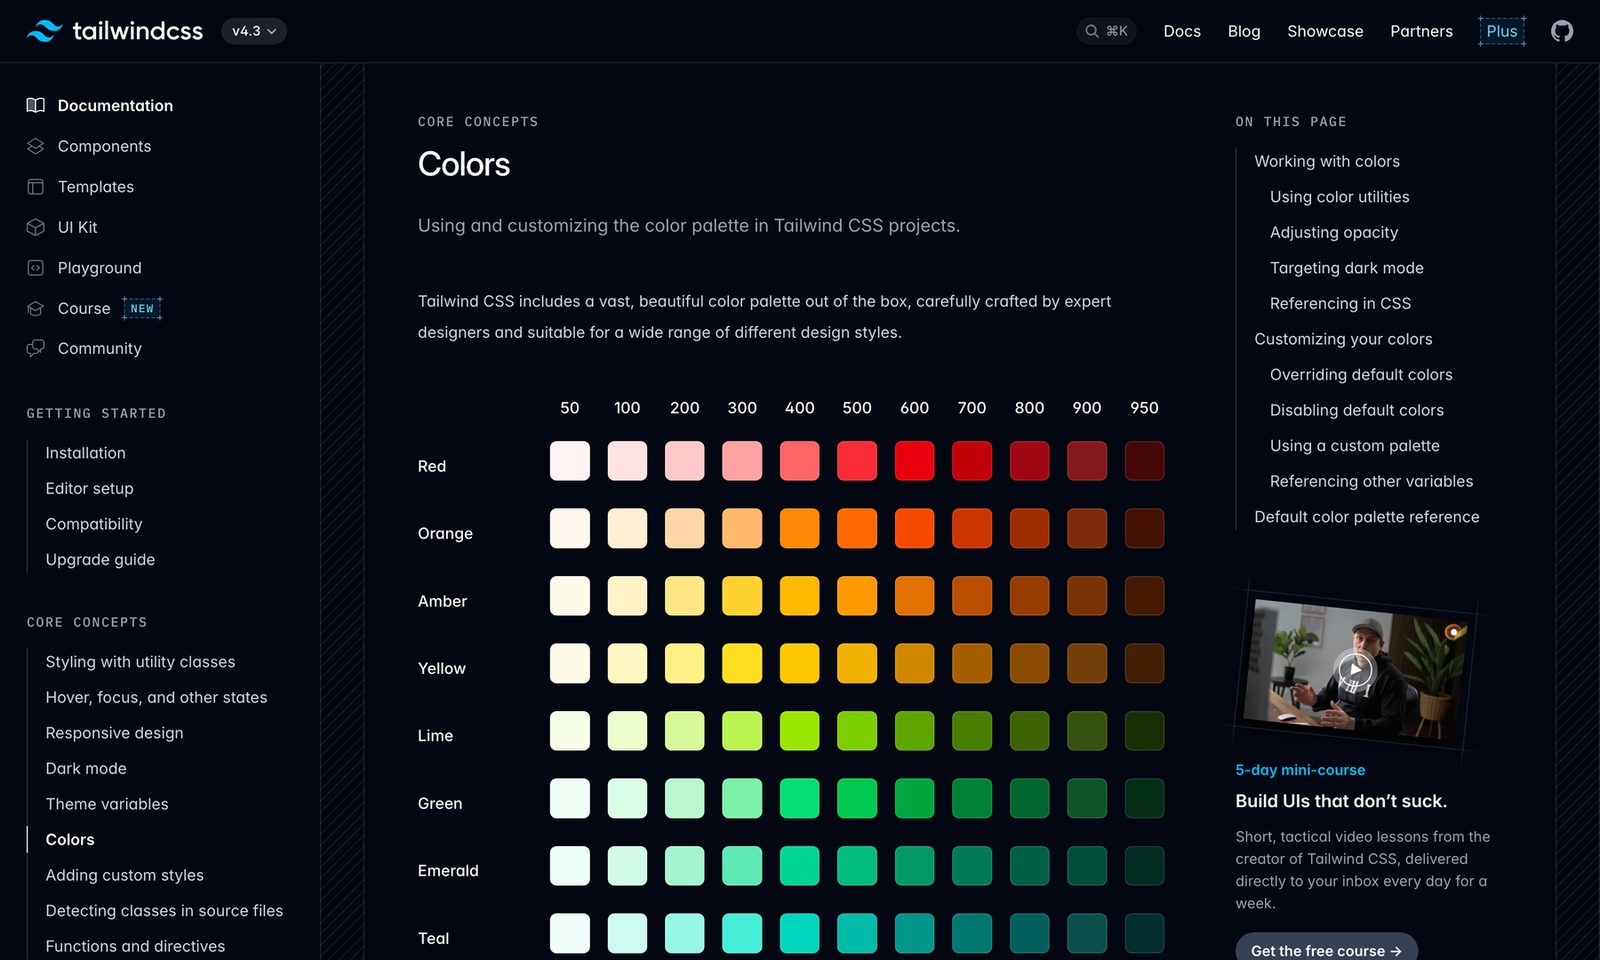Click the Templates layout icon

(36, 187)
